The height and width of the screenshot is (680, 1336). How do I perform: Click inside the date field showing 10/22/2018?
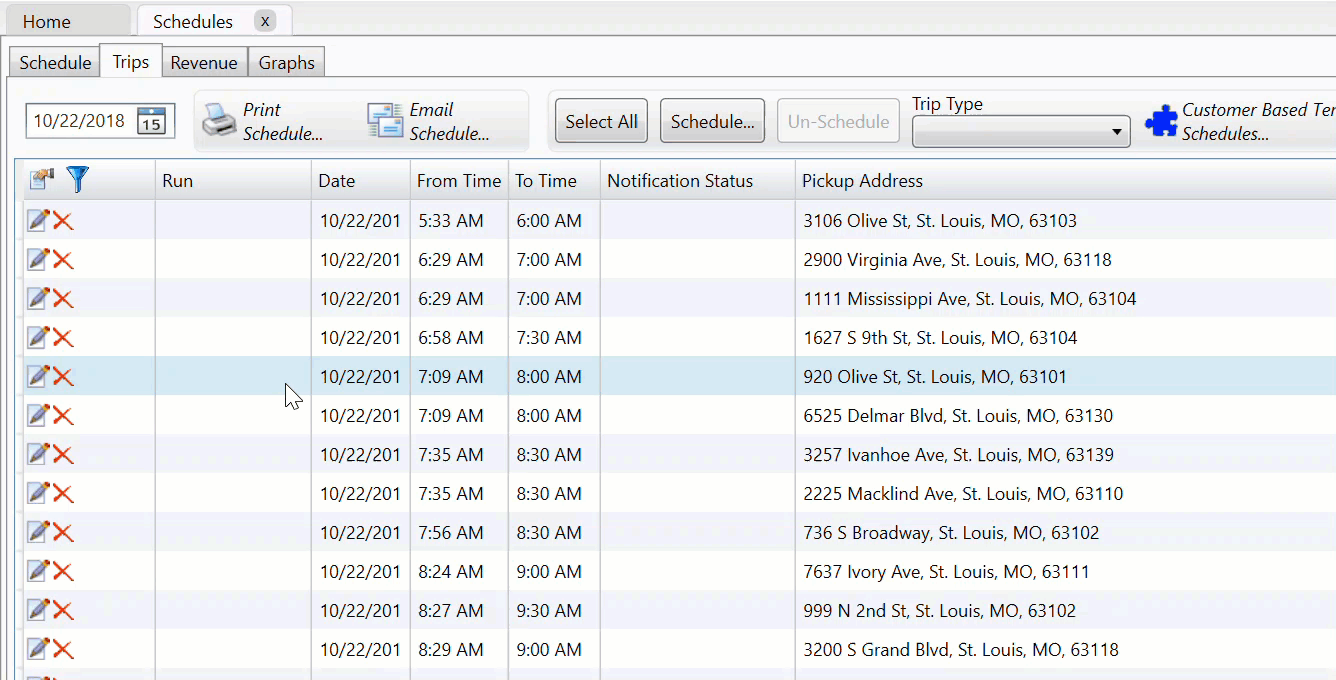tap(80, 120)
